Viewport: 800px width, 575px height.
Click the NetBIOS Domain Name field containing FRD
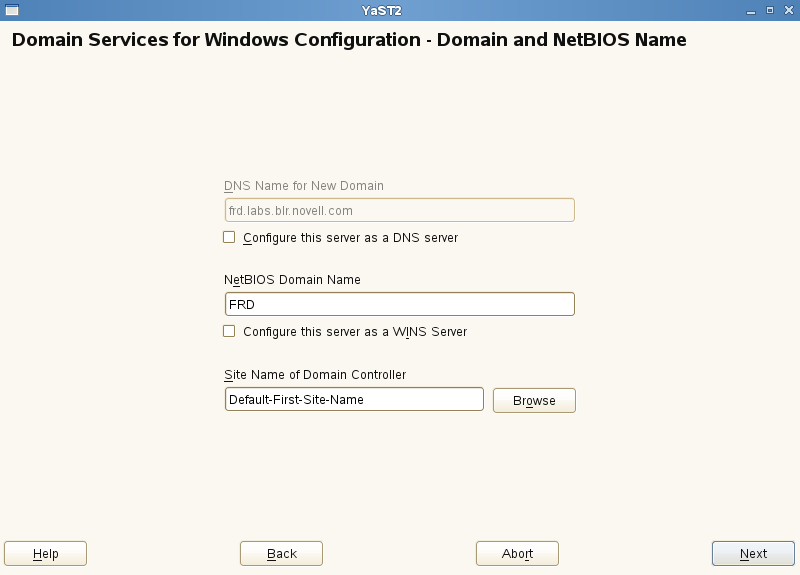coord(400,304)
